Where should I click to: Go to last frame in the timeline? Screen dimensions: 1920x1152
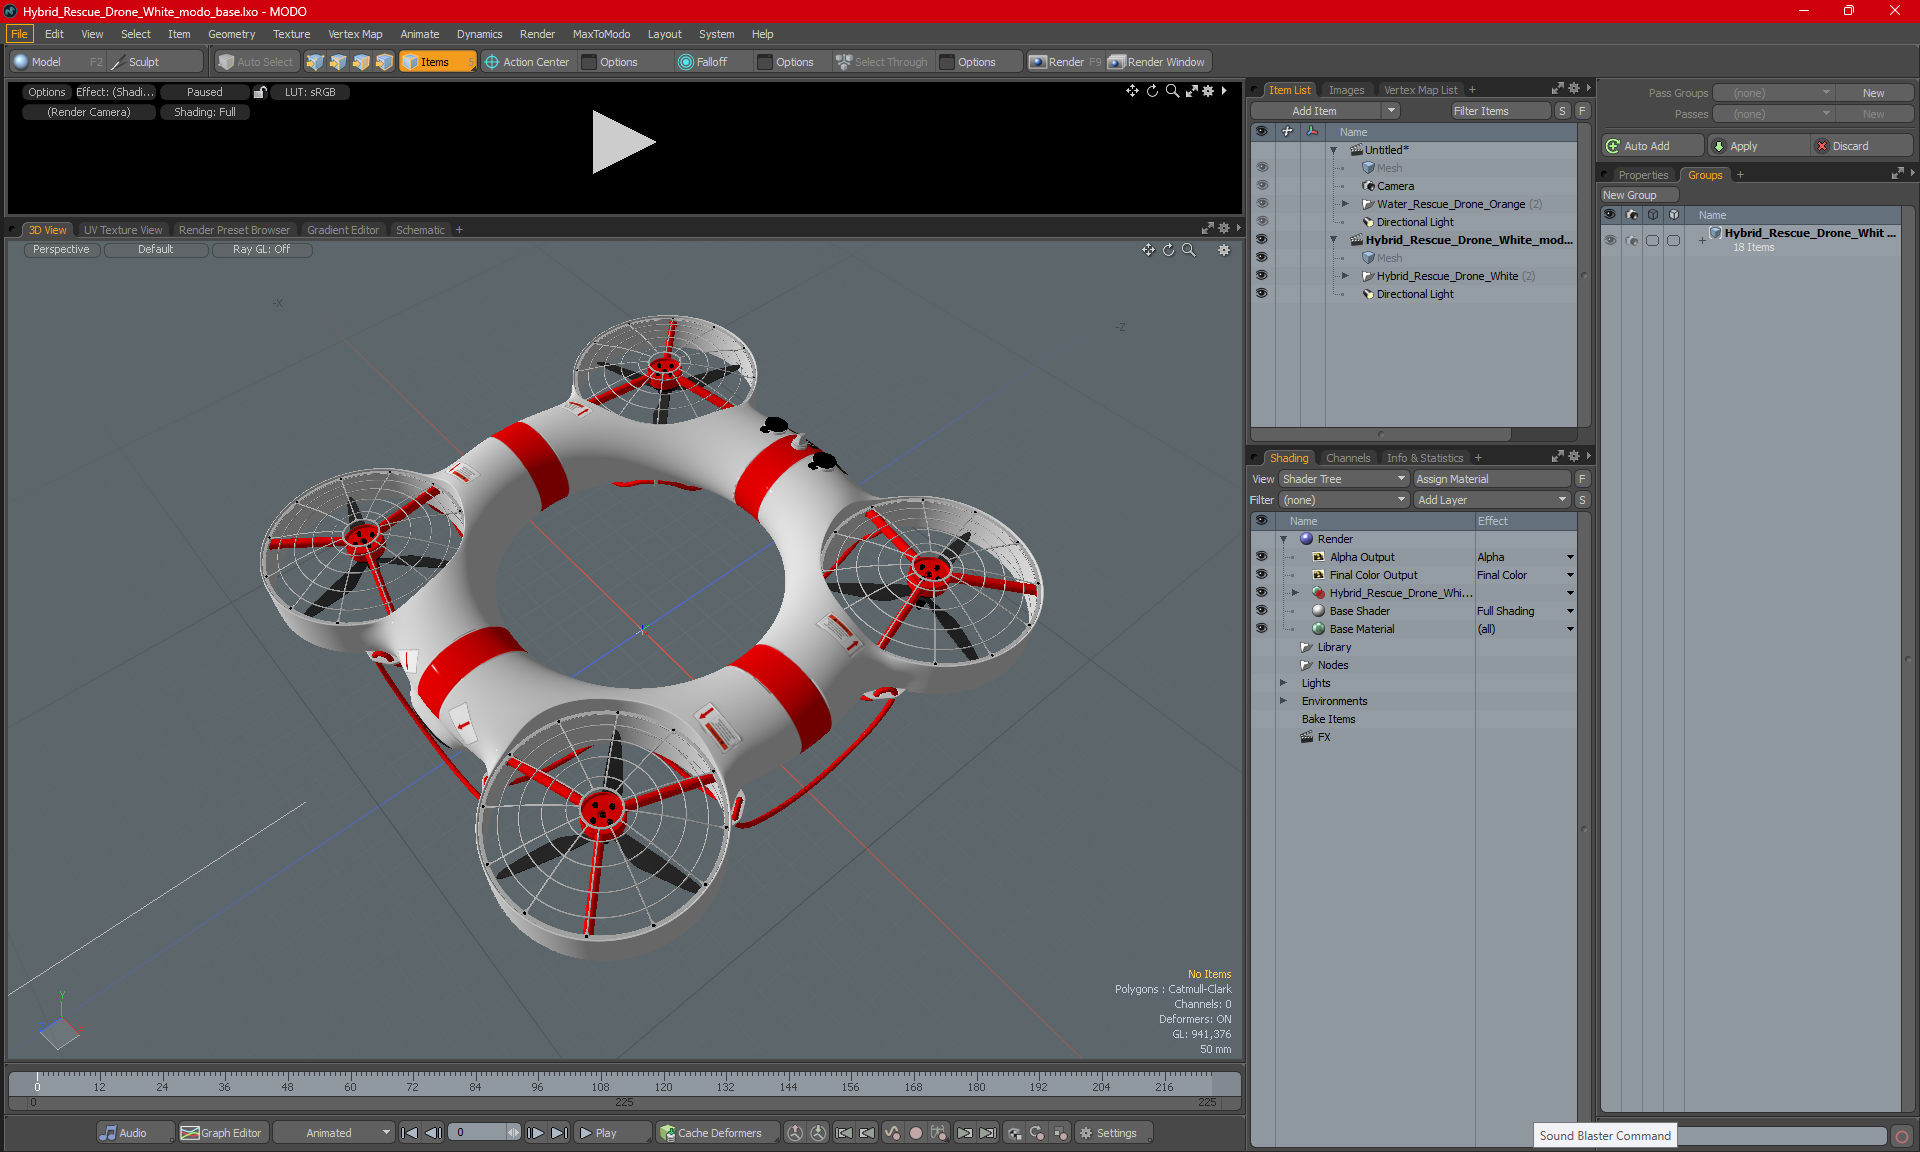pyautogui.click(x=559, y=1133)
